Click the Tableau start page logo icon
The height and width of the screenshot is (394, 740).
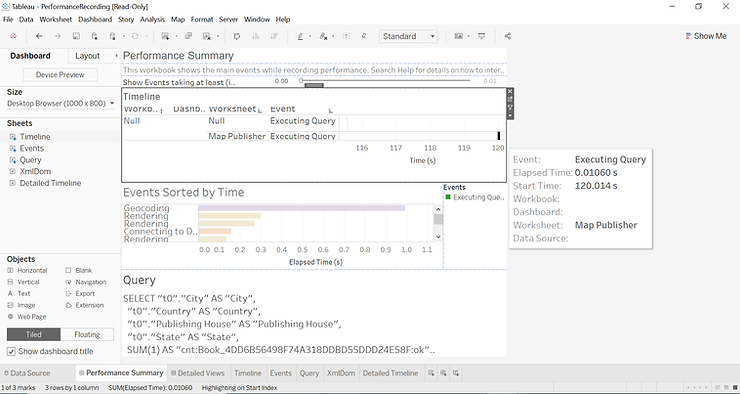tap(13, 36)
